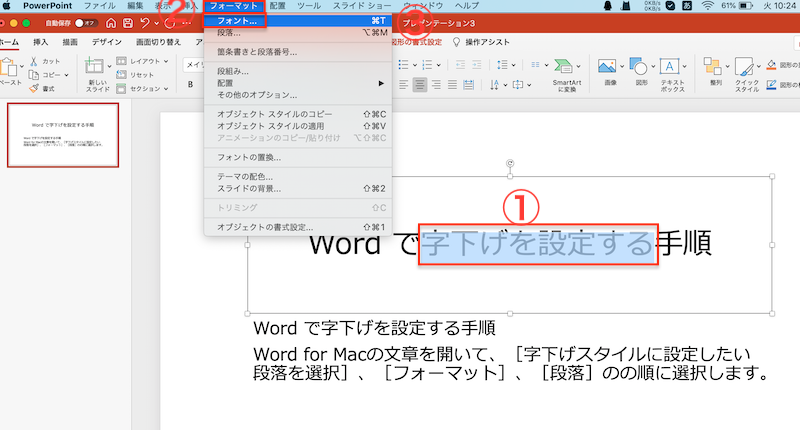Center-align the text
Image resolution: width=800 pixels, height=430 pixels.
click(420, 85)
